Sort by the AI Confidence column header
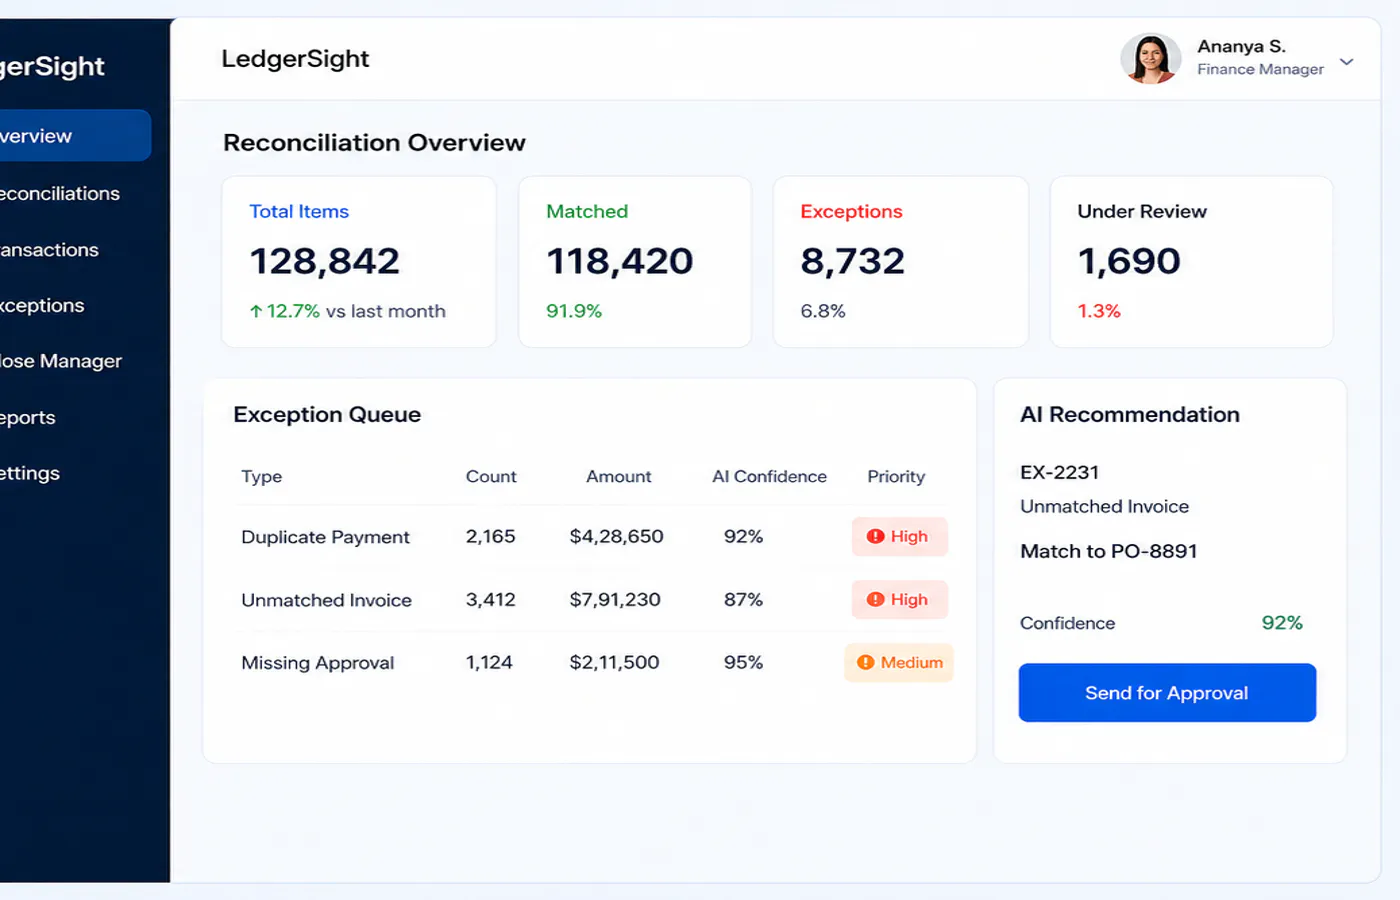 pyautogui.click(x=769, y=476)
